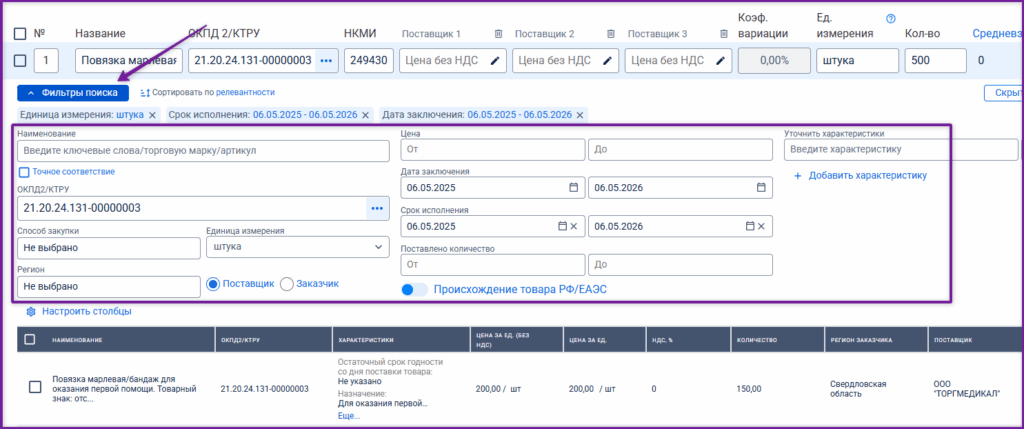Viewport: 1024px width, 429px height.
Task: Click Уточнить характеристики input field
Action: [901, 150]
